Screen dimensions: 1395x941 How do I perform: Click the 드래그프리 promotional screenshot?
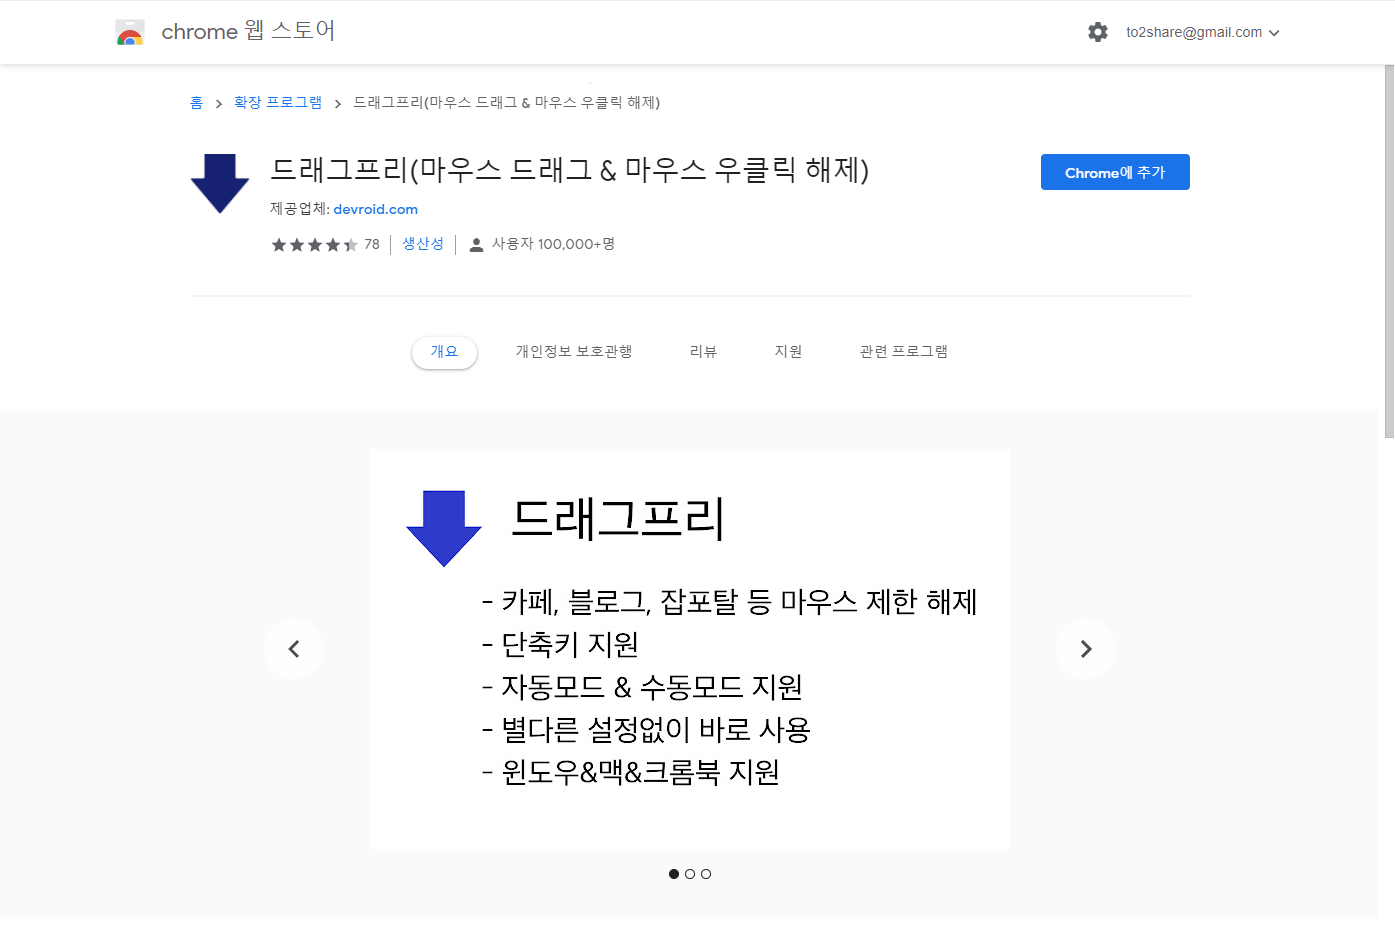(x=690, y=649)
